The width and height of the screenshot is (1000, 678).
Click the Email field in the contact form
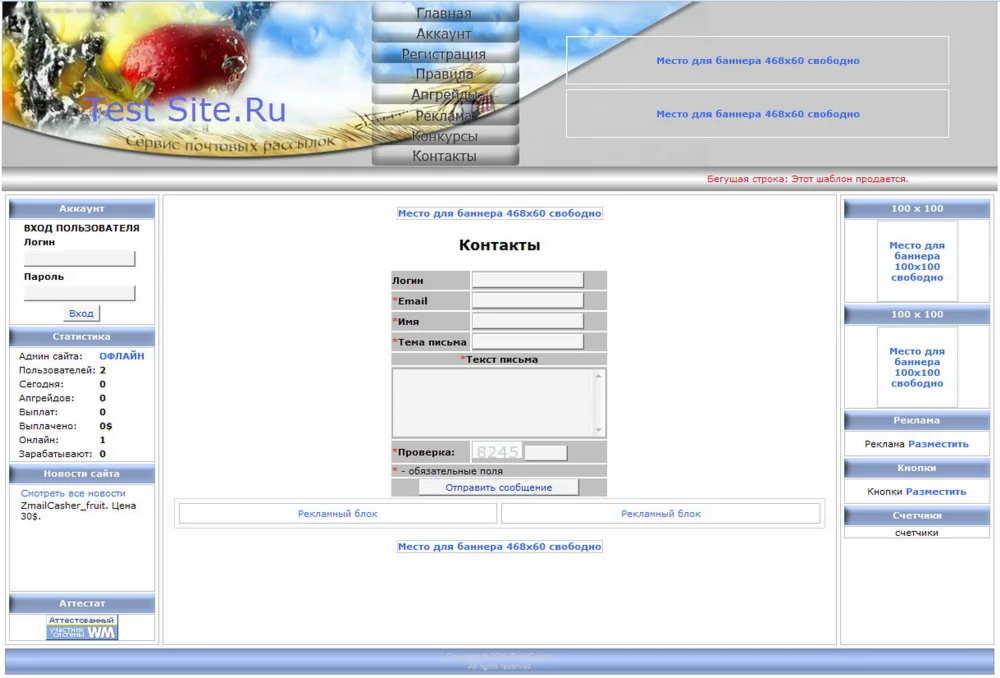(x=527, y=300)
